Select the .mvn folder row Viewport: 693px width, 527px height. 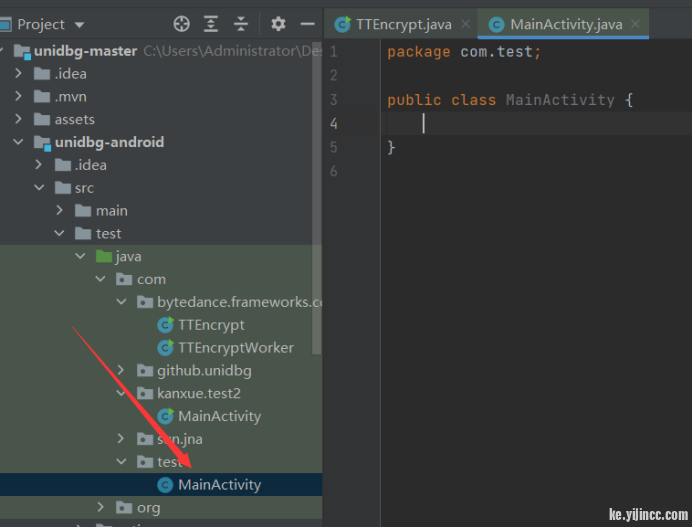(x=161, y=96)
